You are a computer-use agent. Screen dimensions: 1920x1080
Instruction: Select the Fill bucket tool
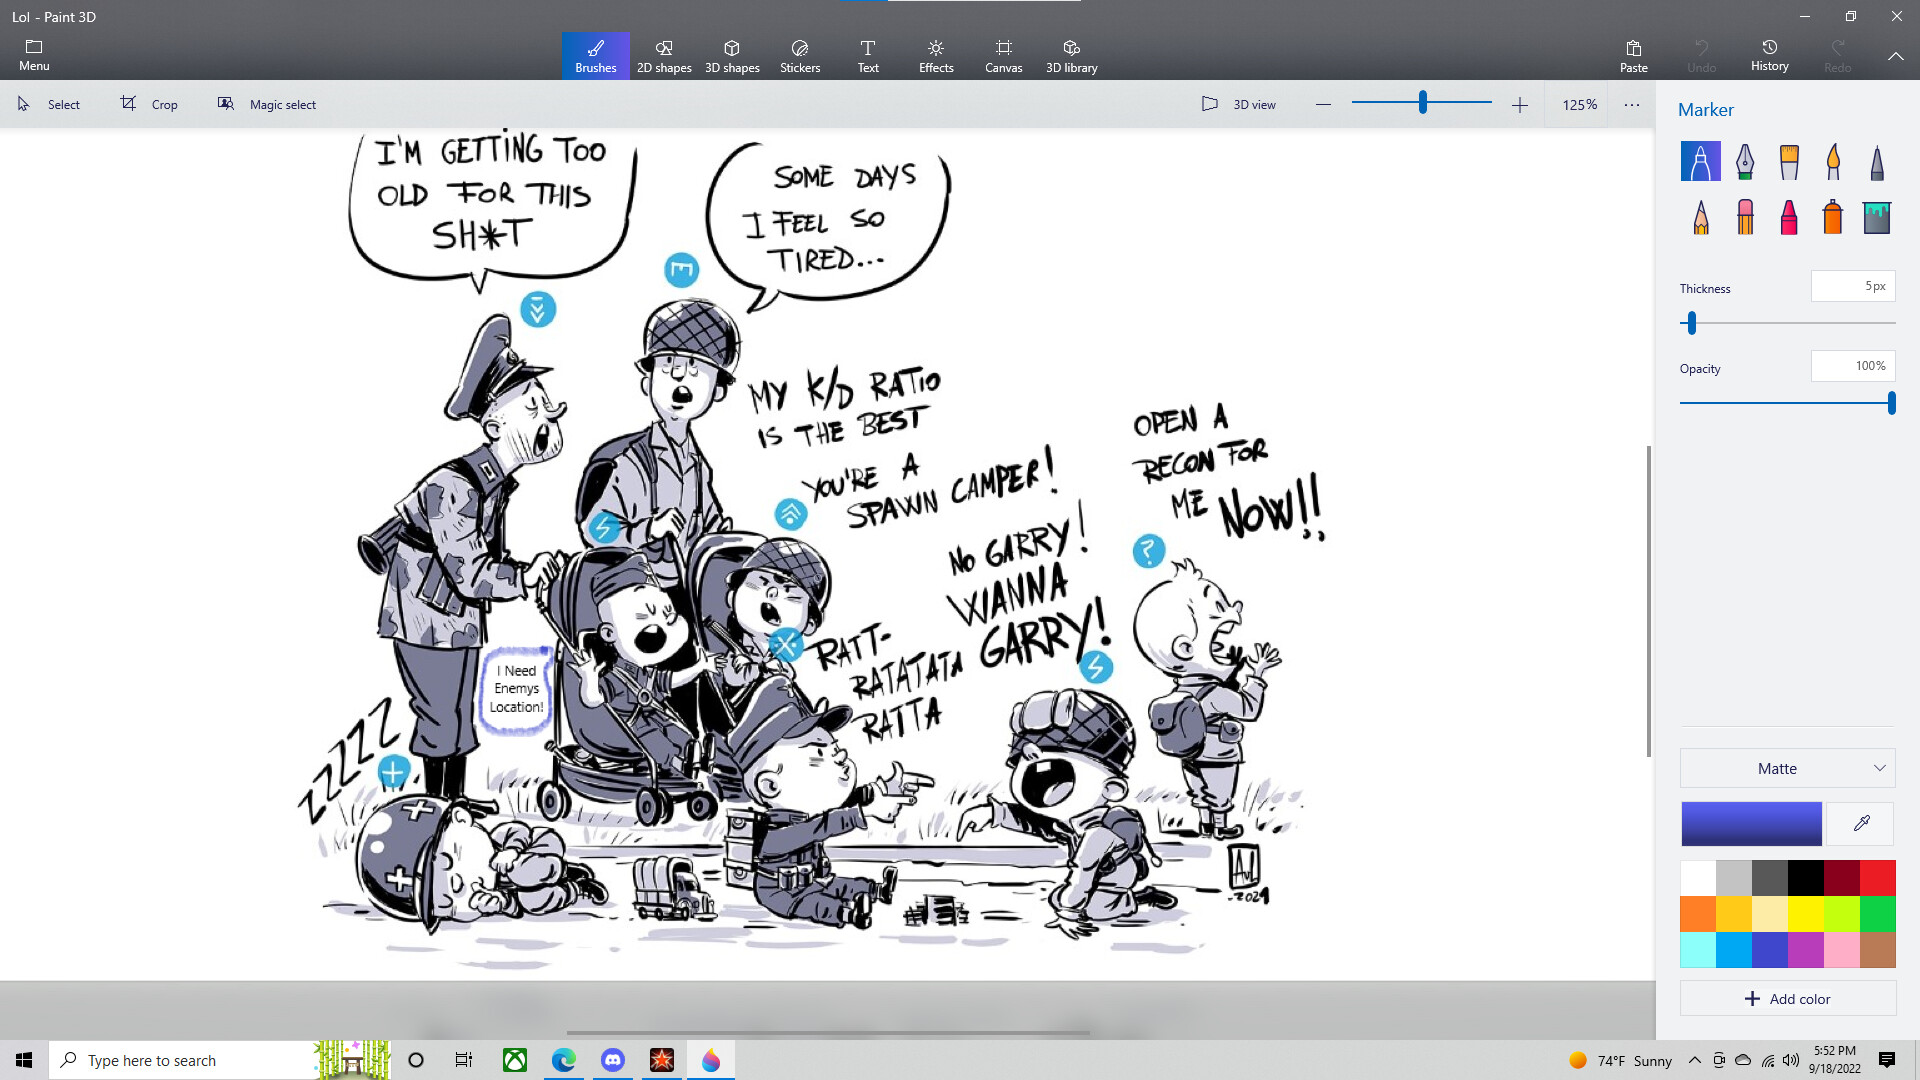[x=1877, y=217]
